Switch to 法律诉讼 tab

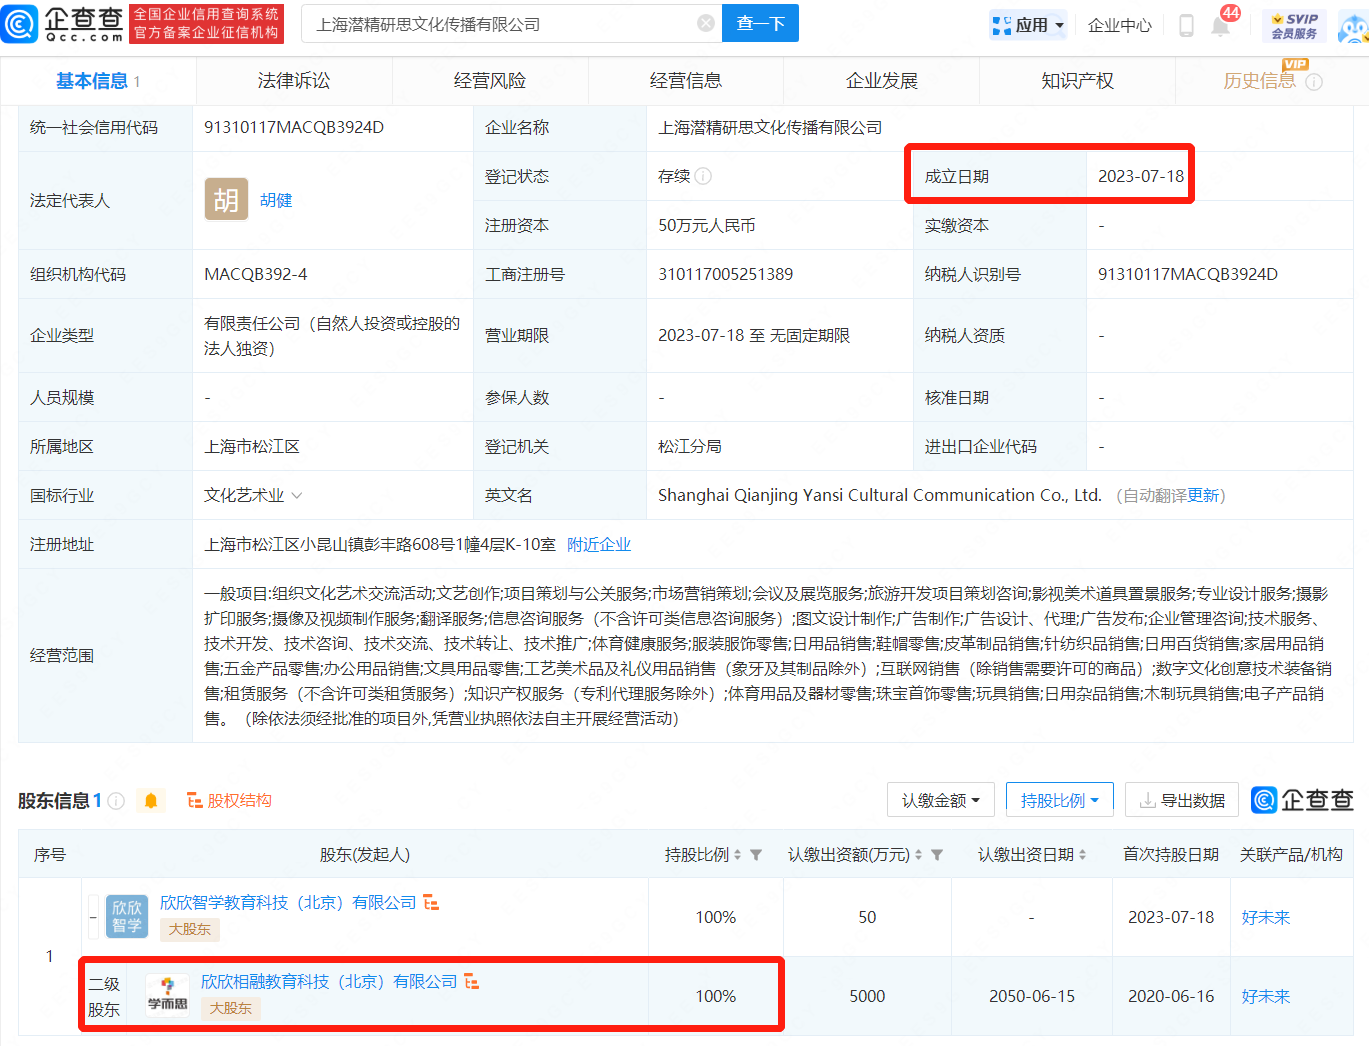tap(294, 81)
